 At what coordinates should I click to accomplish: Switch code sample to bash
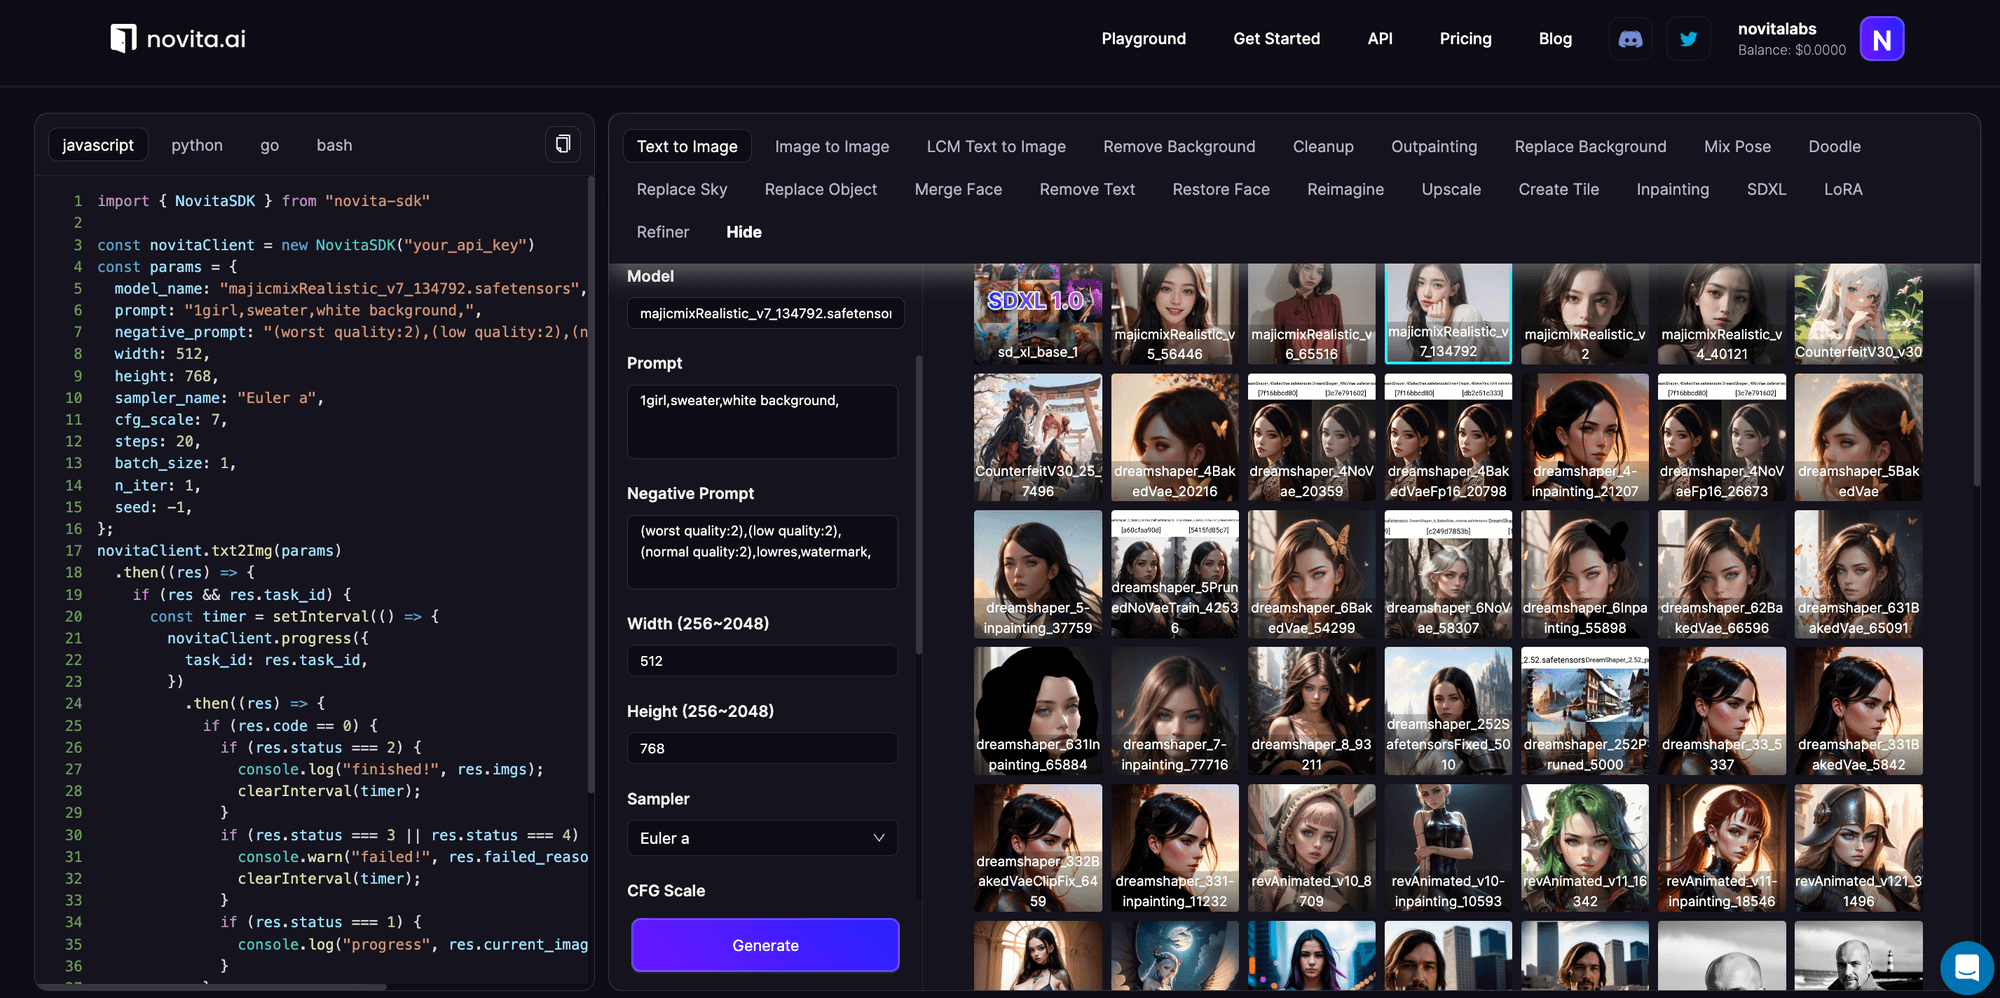(334, 145)
